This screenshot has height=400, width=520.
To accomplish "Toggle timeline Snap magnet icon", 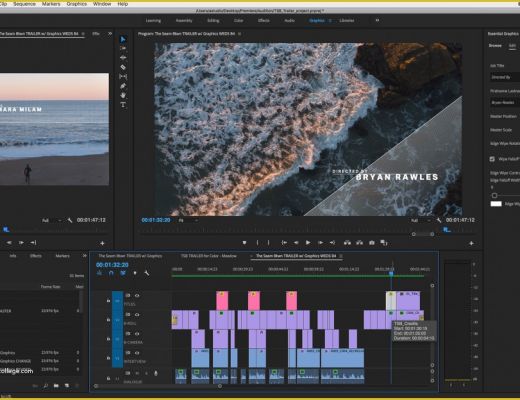I will click(x=111, y=273).
